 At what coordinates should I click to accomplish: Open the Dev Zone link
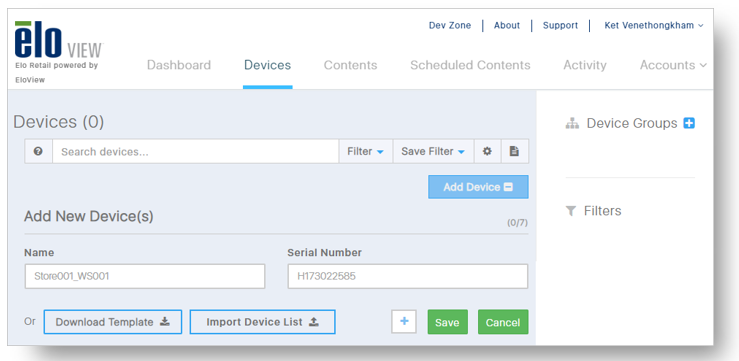click(x=450, y=25)
